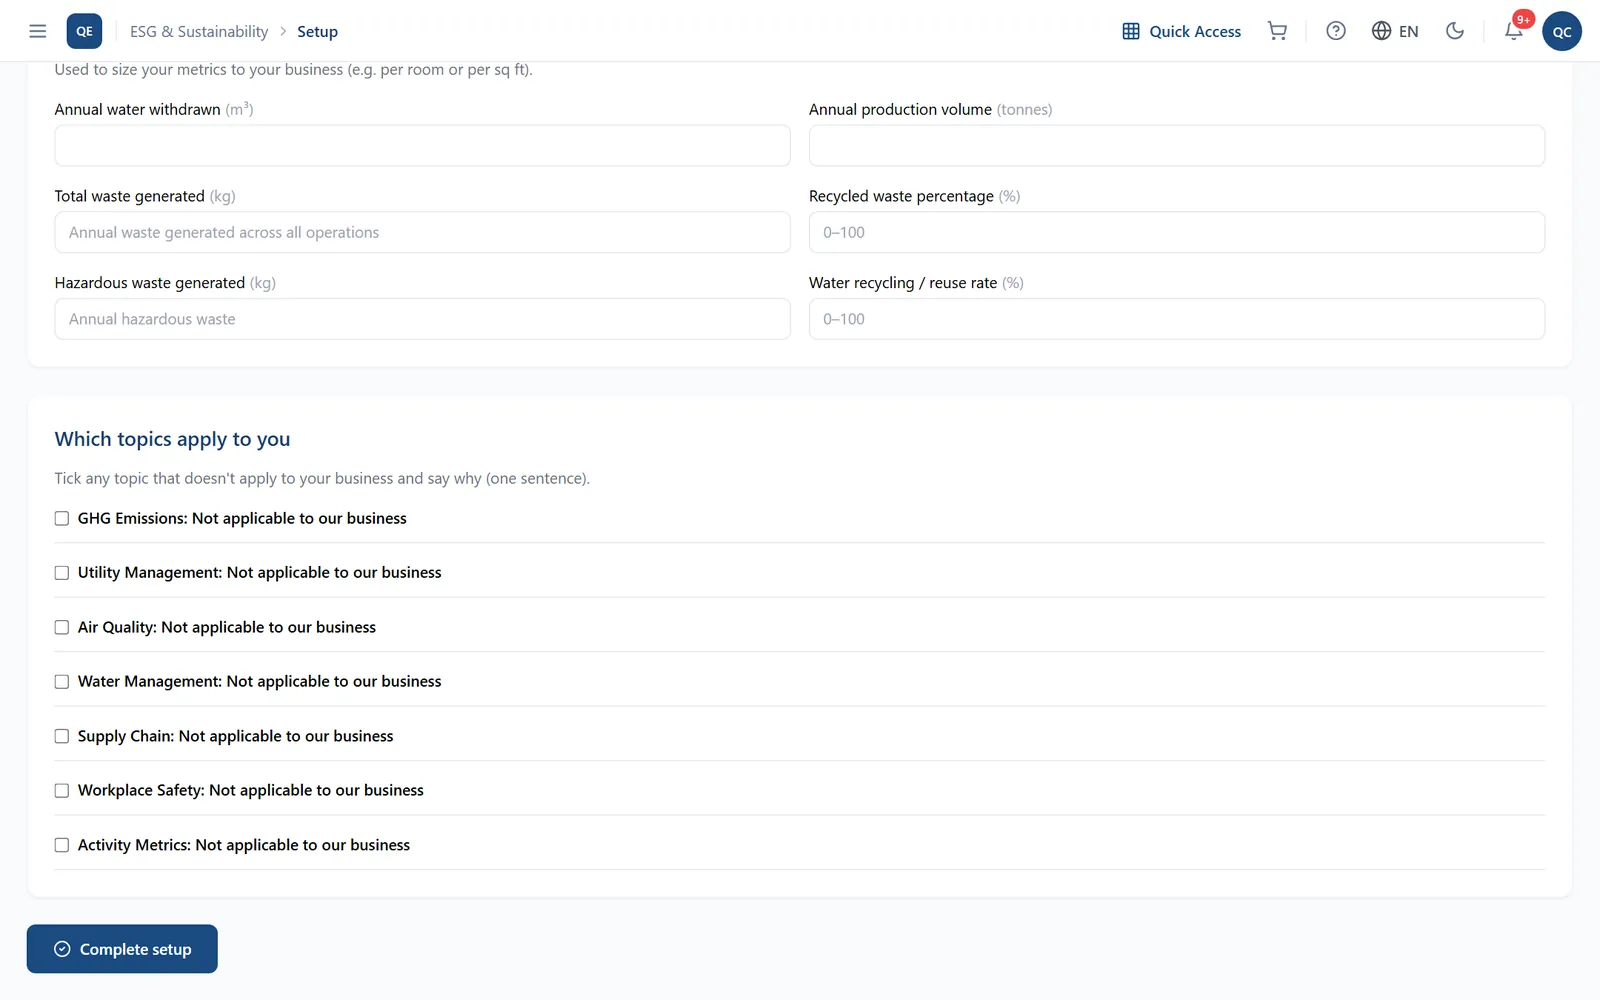Focus the Water recycling / reuse rate field
This screenshot has height=1000, width=1600.
coord(1177,319)
